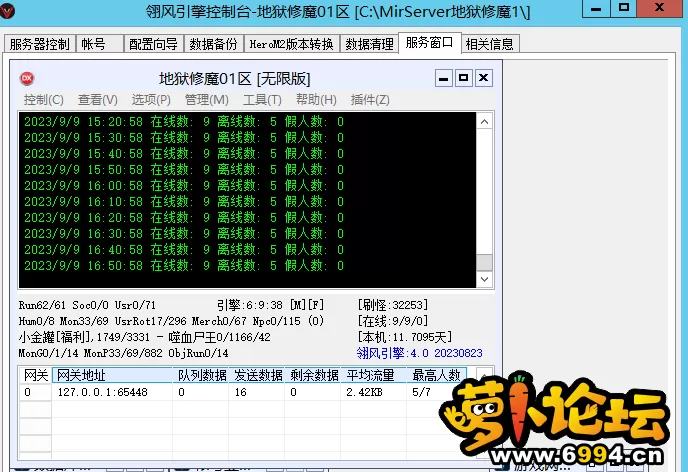Click the red DX icon of inner window
Screen dimensions: 688x472
(27, 79)
